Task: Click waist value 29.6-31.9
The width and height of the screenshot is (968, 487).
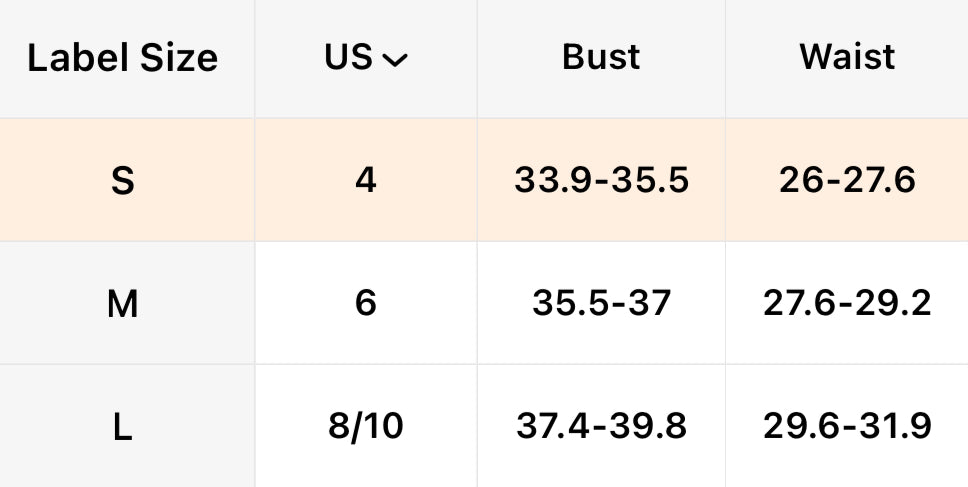Action: click(847, 427)
